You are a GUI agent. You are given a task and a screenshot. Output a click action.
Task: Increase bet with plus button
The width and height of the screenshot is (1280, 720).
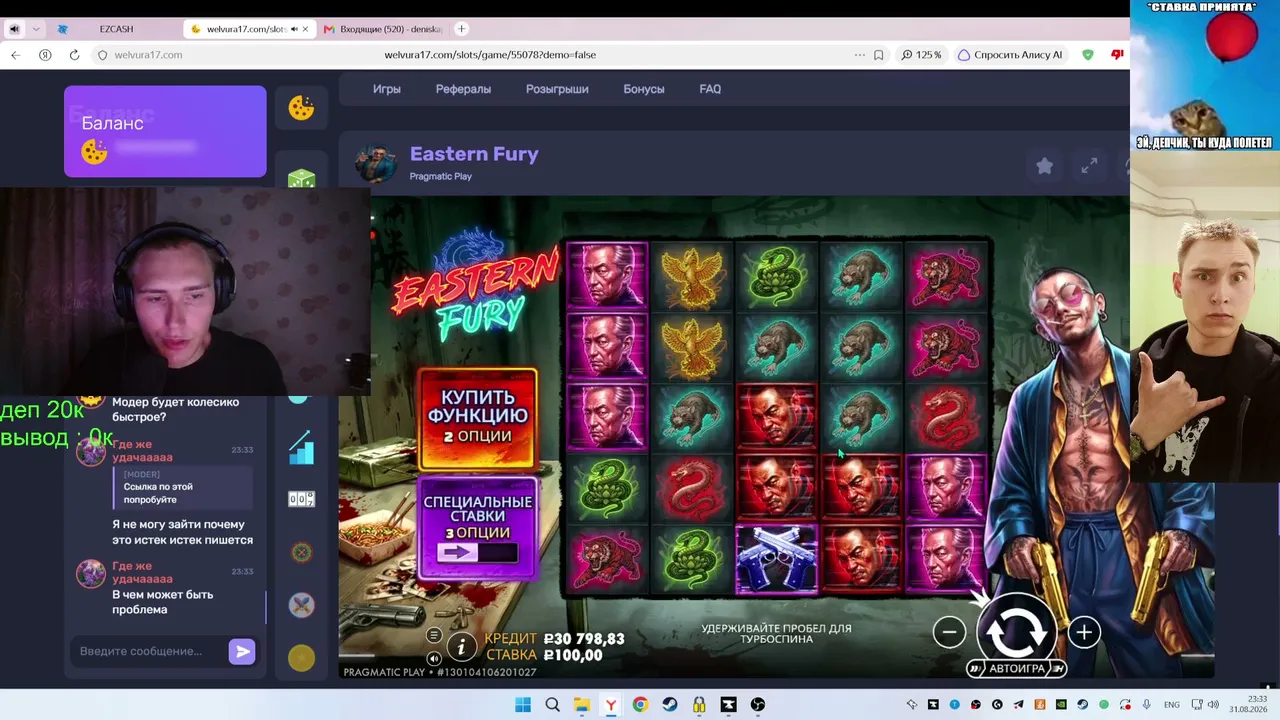(1084, 632)
